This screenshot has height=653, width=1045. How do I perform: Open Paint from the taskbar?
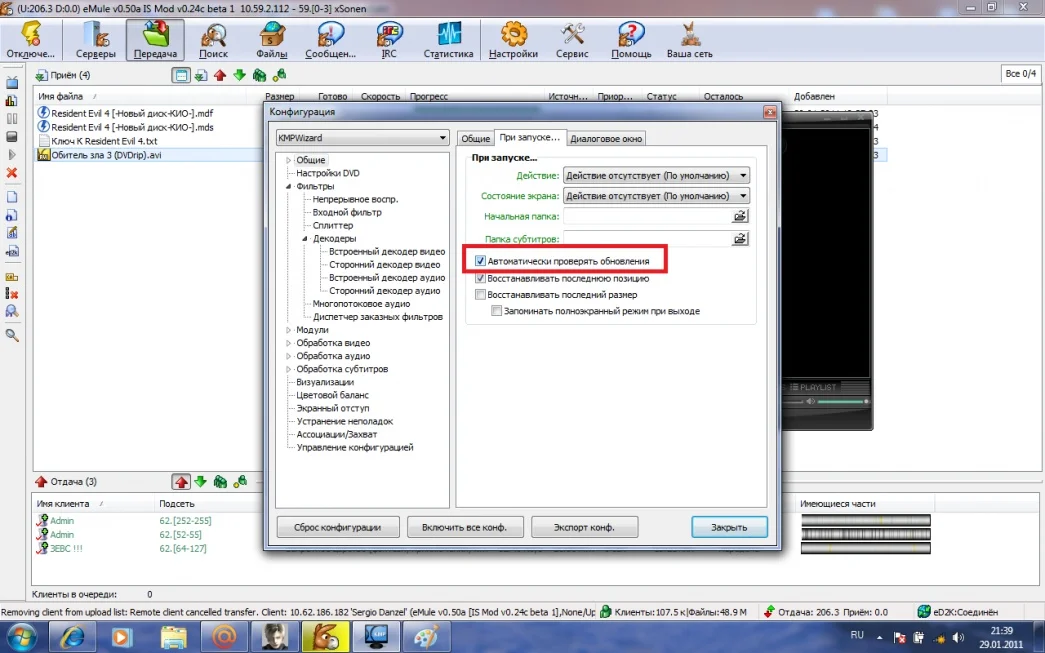click(x=425, y=637)
